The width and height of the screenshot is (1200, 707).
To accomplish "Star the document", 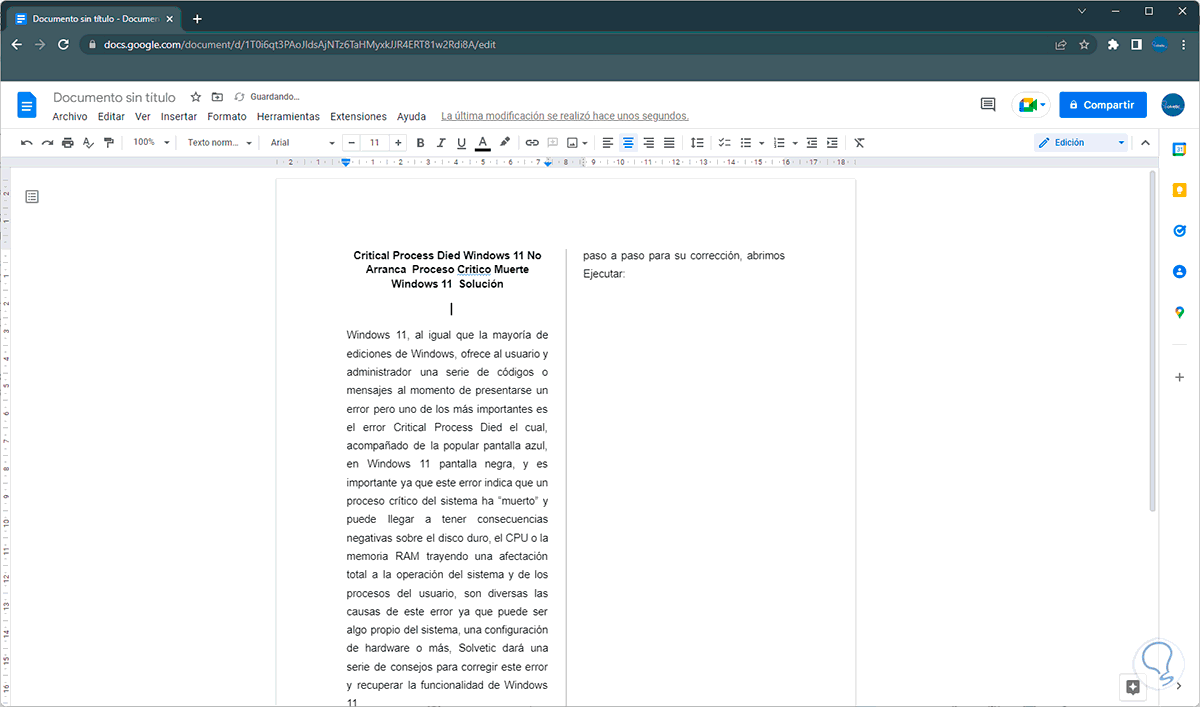I will pos(196,97).
